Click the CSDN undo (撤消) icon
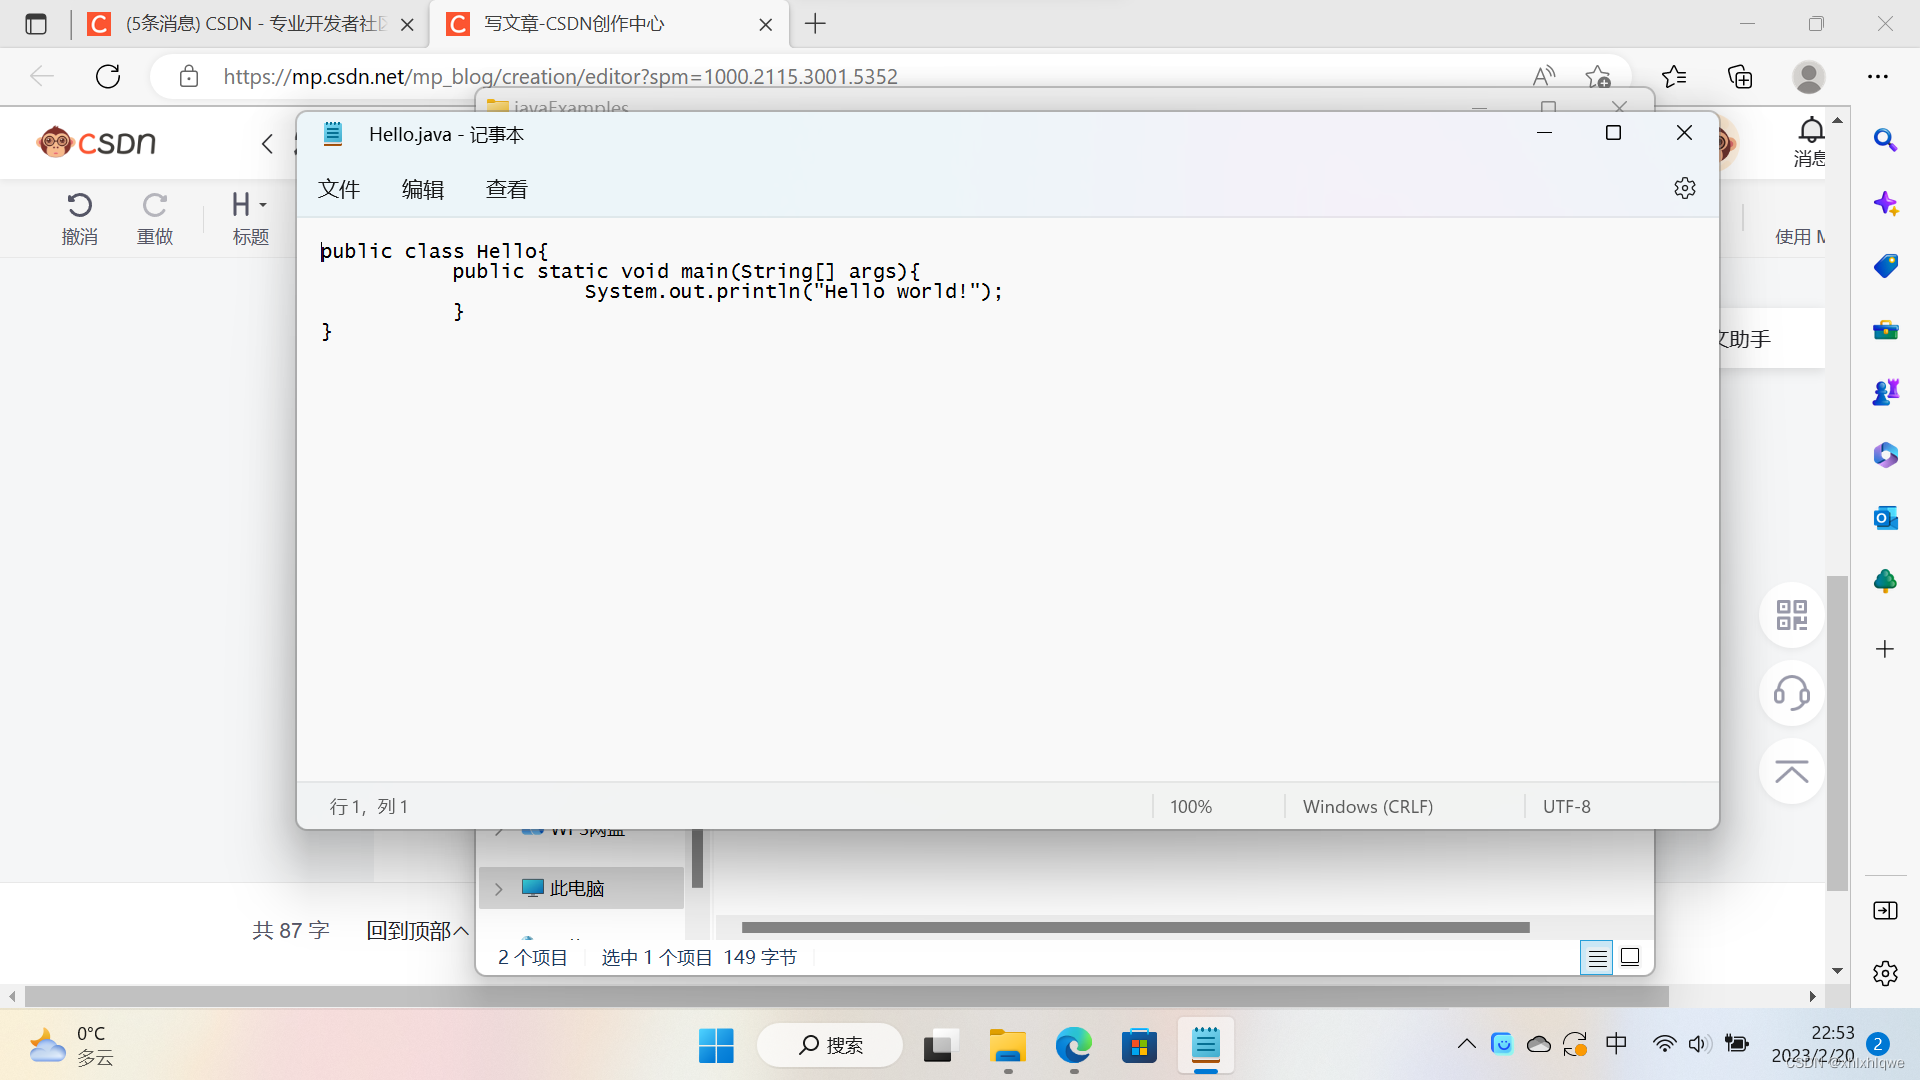 click(80, 207)
